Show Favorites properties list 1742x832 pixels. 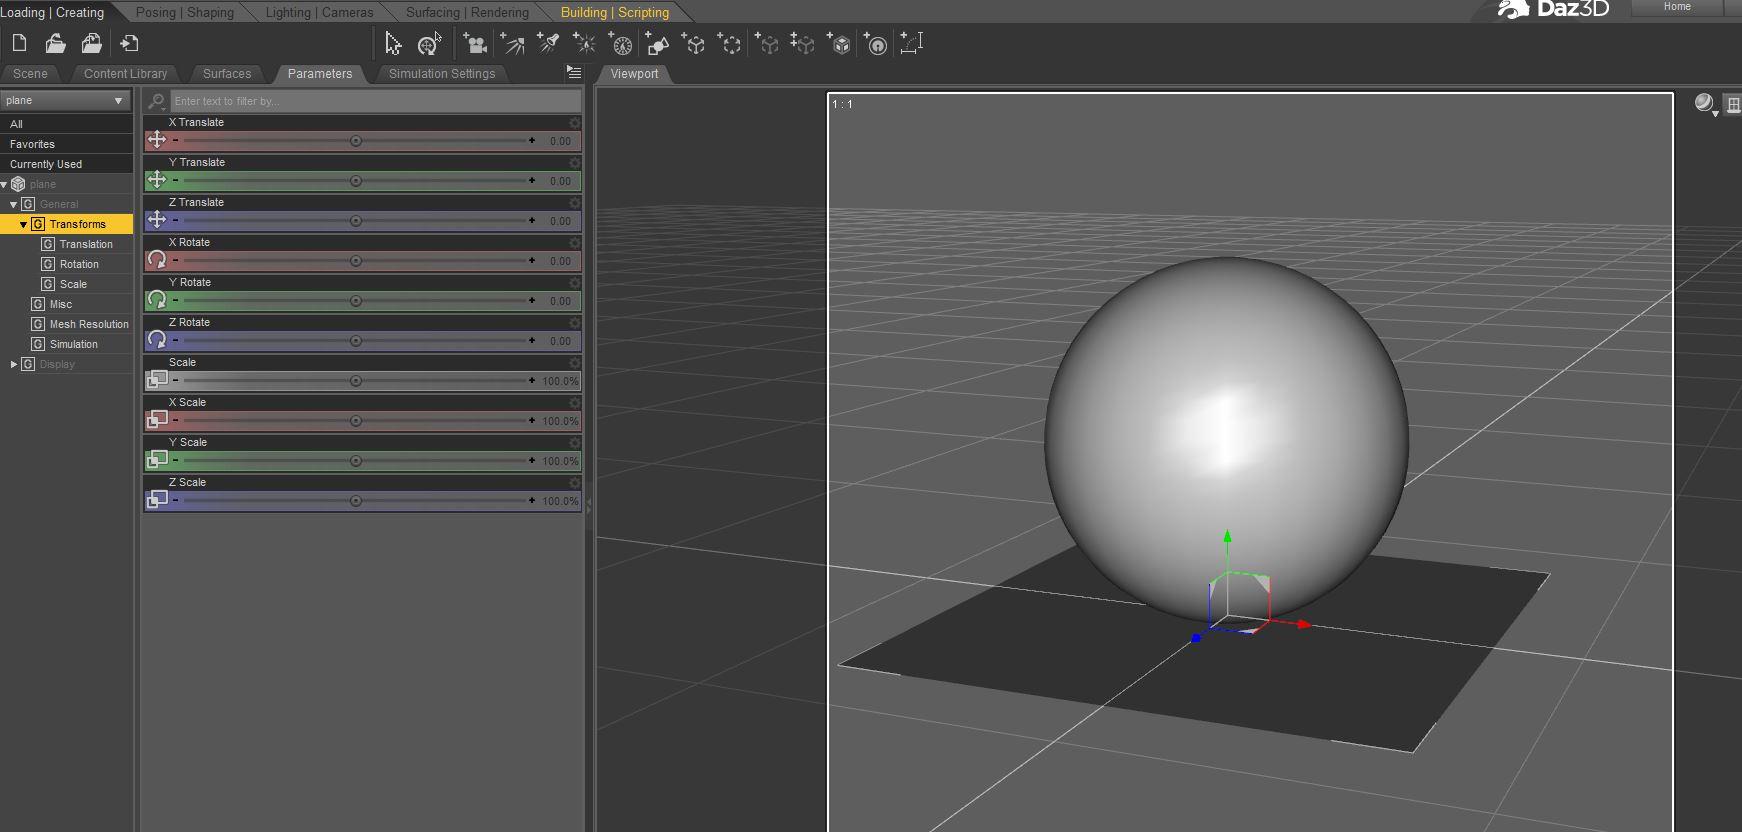tap(66, 144)
